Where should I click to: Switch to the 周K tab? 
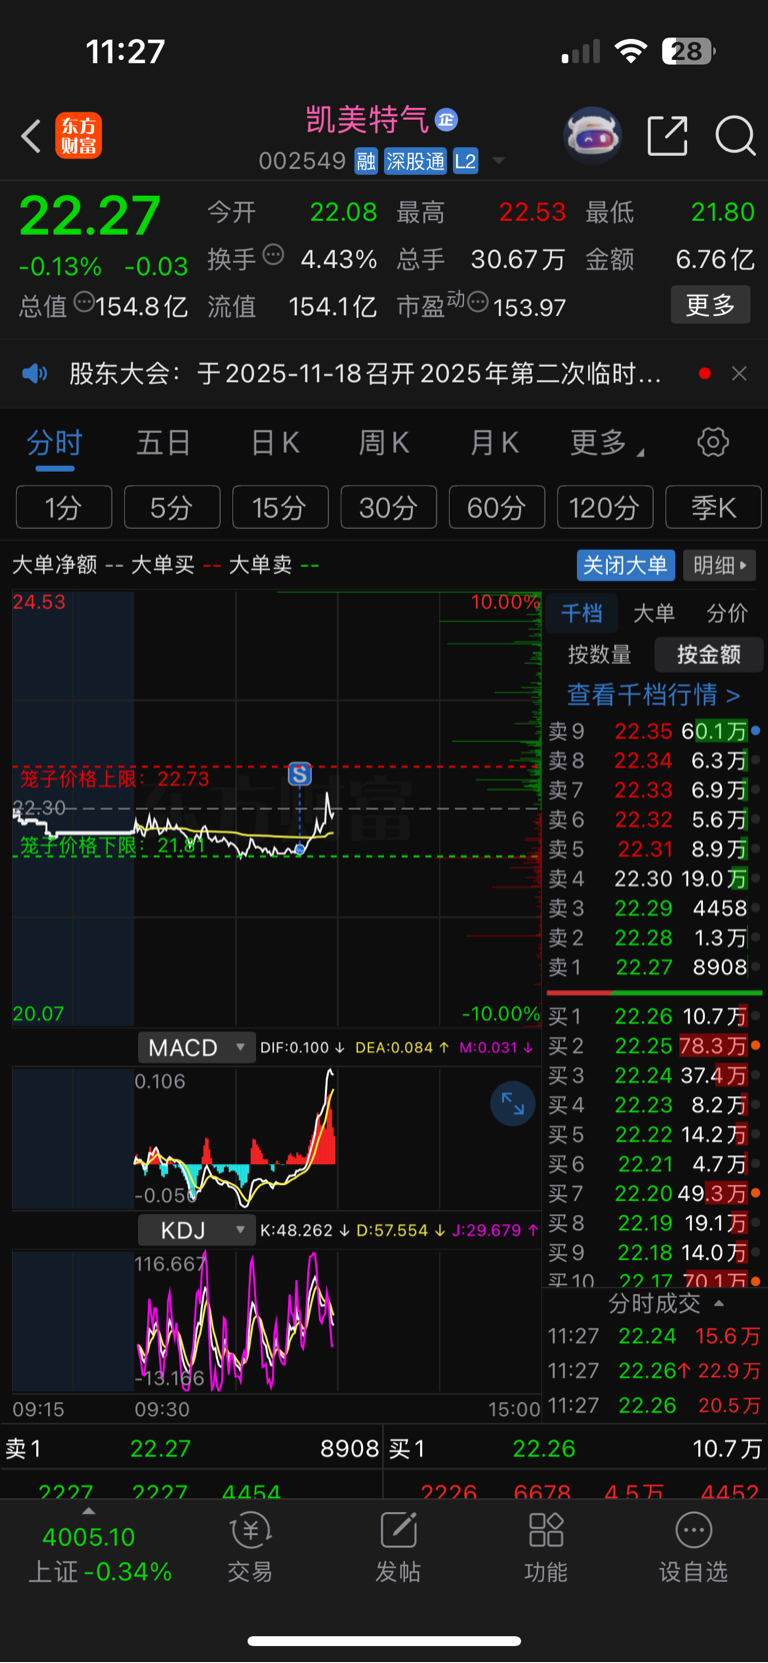pos(384,442)
